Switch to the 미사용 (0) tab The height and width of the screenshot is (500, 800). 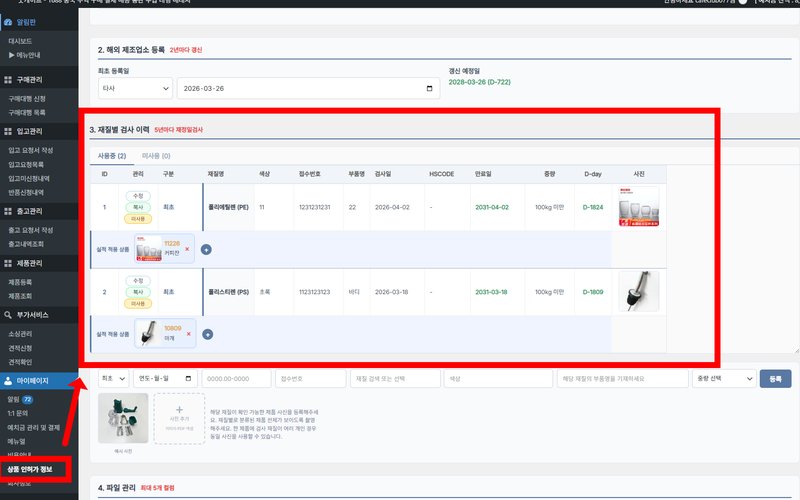[156, 156]
